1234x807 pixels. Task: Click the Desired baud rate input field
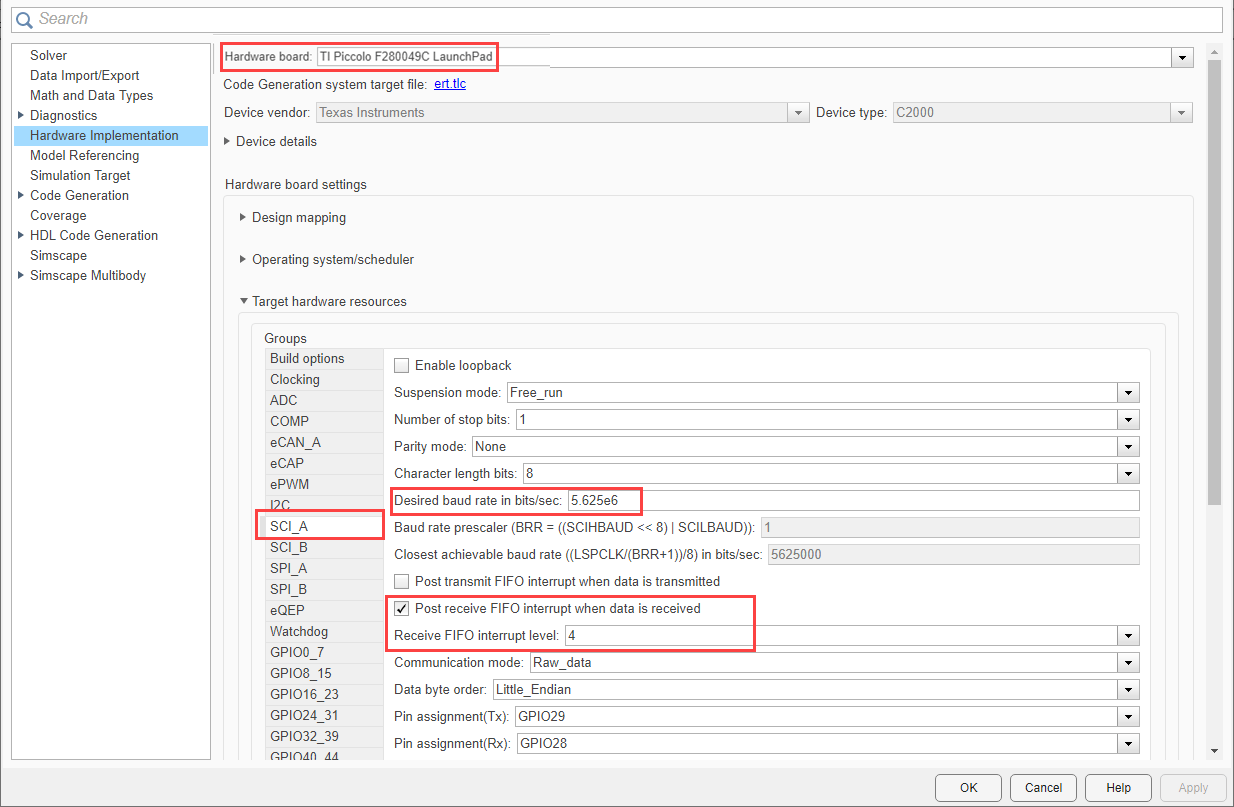(x=853, y=500)
